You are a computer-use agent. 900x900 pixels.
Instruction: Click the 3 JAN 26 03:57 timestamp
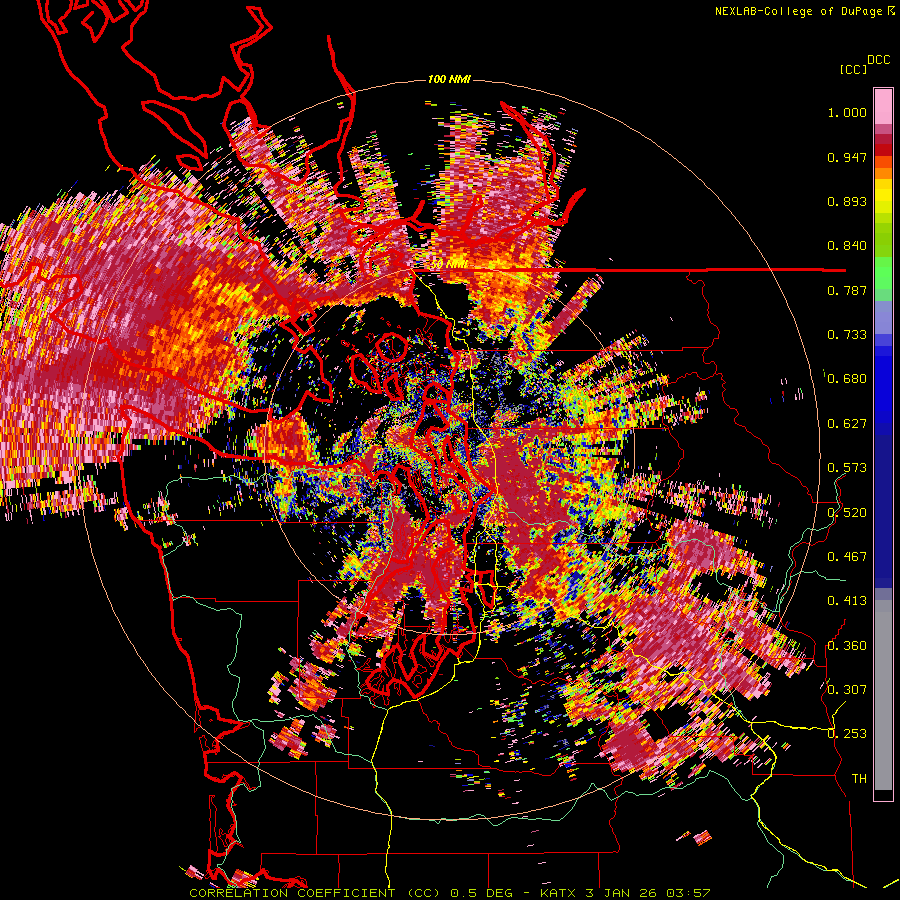648,893
